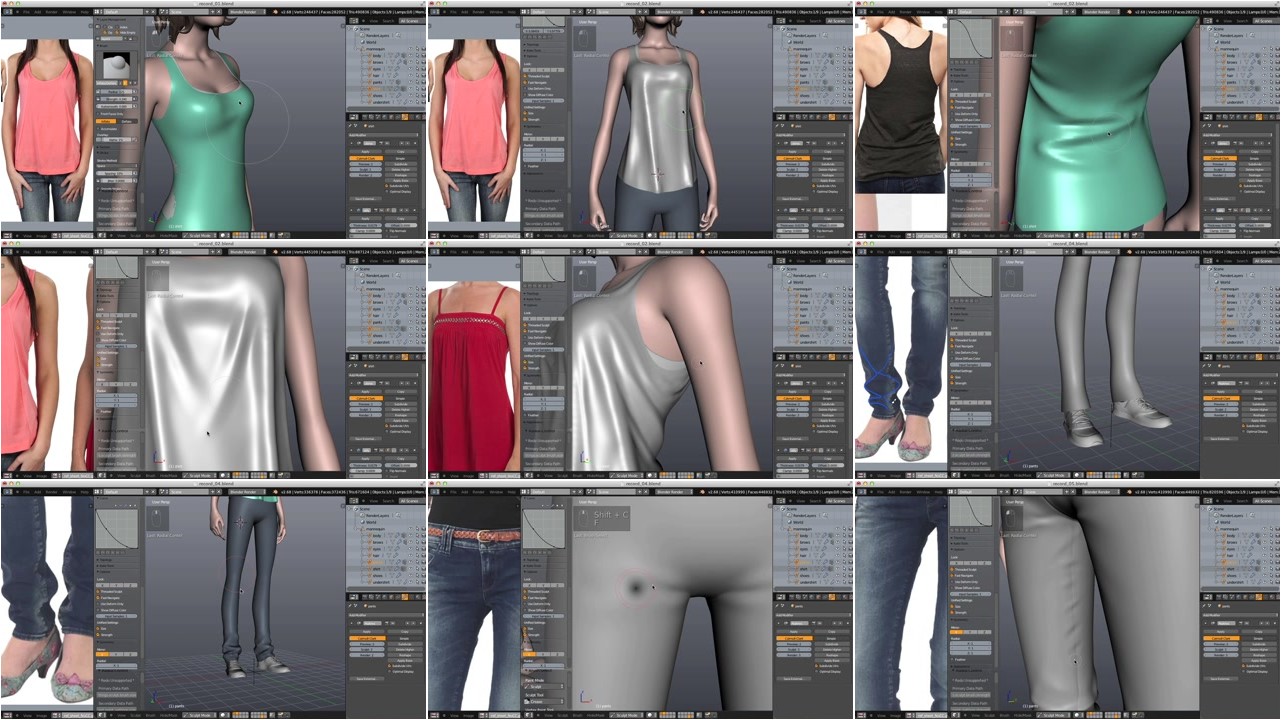This screenshot has height=720, width=1281.
Task: Open Add Modifier dropdown in record_01.blend properties
Action: pyautogui.click(x=384, y=135)
